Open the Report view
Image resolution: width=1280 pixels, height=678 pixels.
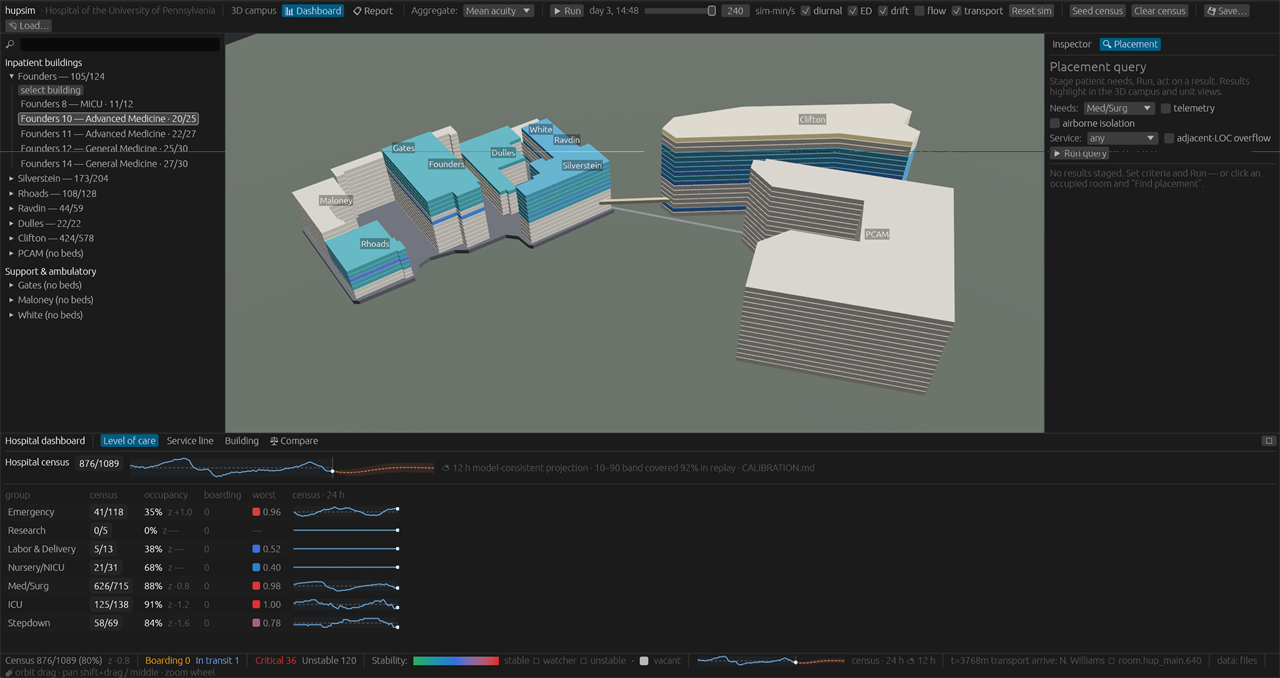(x=373, y=11)
